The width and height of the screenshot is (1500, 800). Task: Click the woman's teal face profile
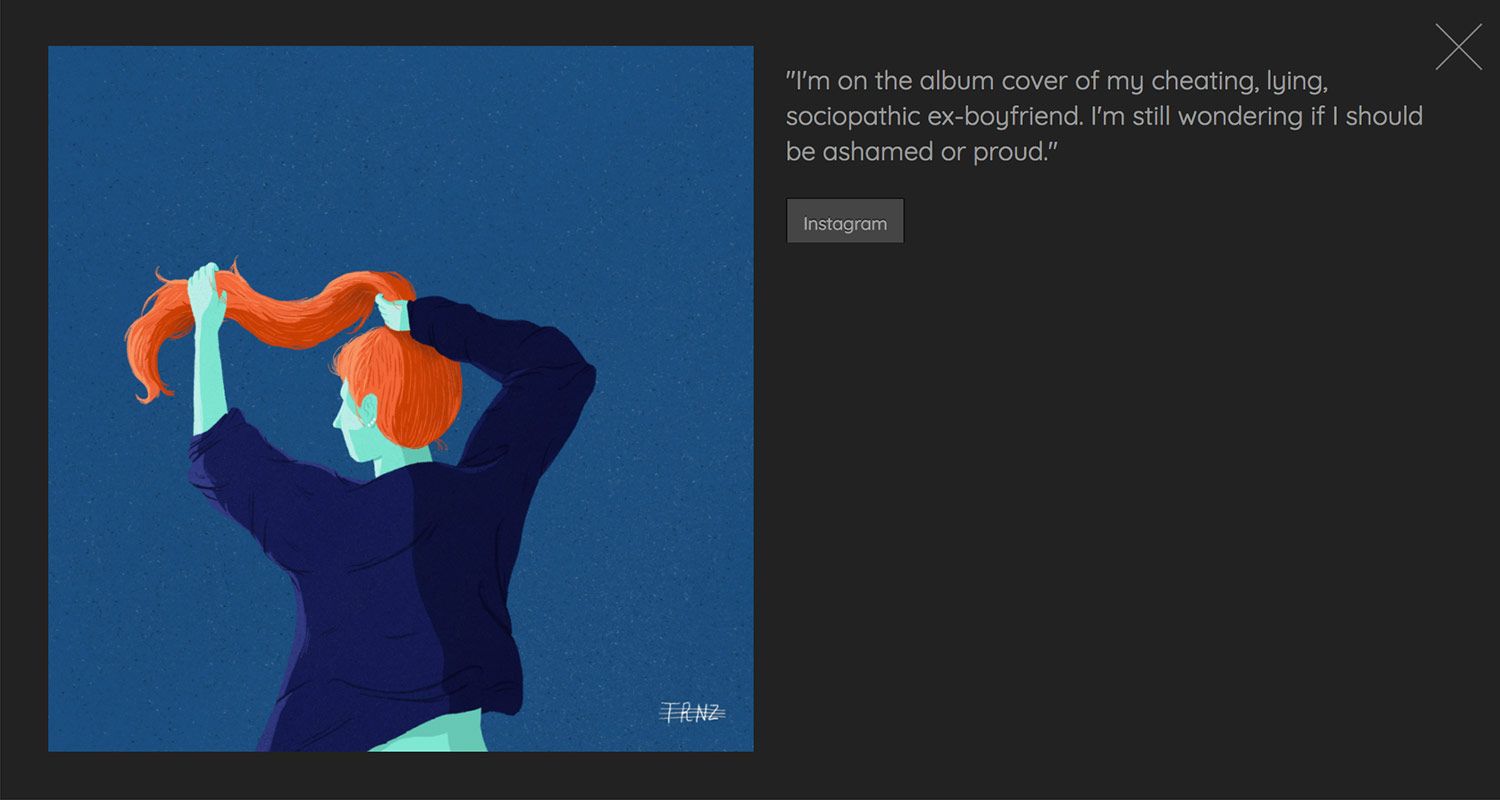coord(350,425)
